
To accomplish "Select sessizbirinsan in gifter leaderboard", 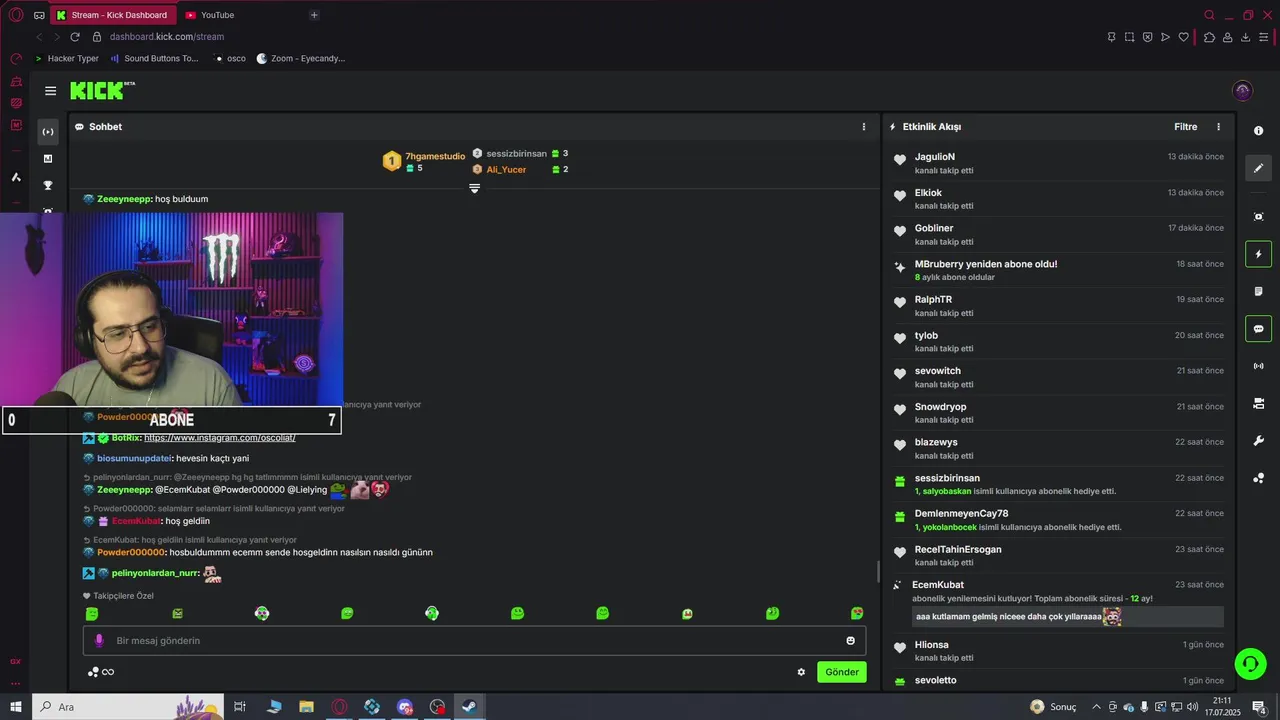I will click(x=516, y=154).
